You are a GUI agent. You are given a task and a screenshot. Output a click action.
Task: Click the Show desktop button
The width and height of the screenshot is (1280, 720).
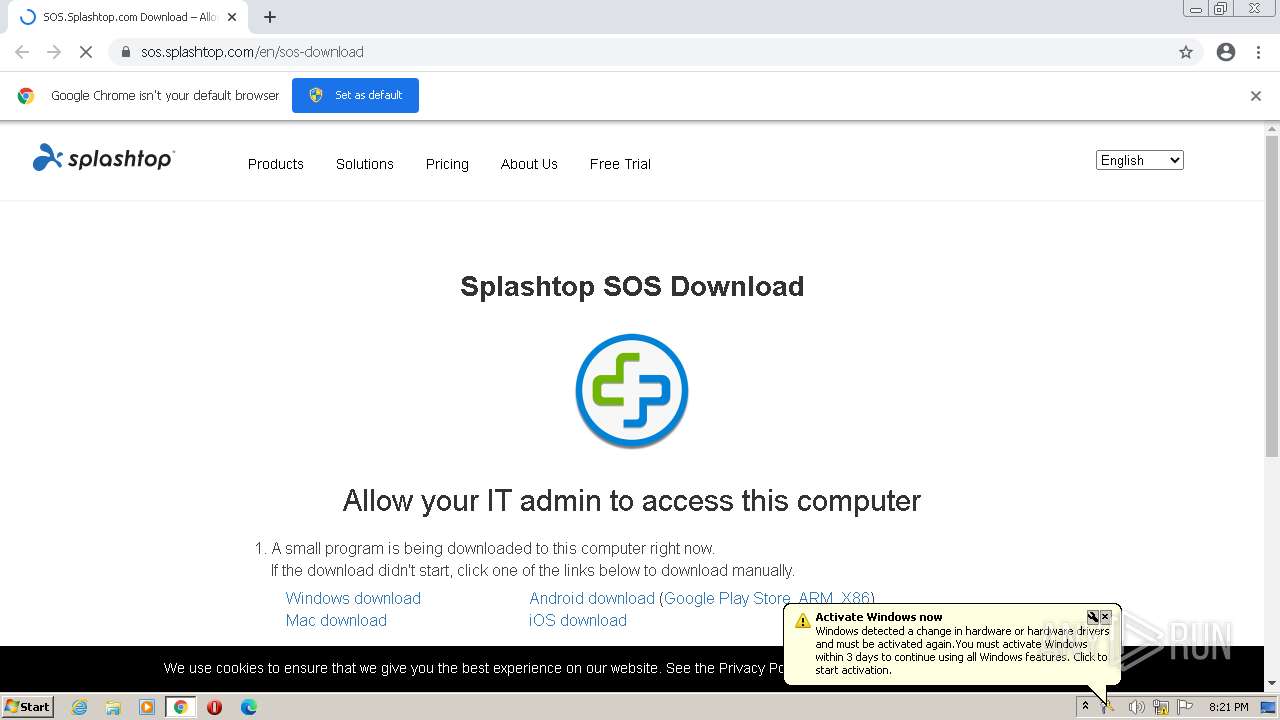[1269, 707]
